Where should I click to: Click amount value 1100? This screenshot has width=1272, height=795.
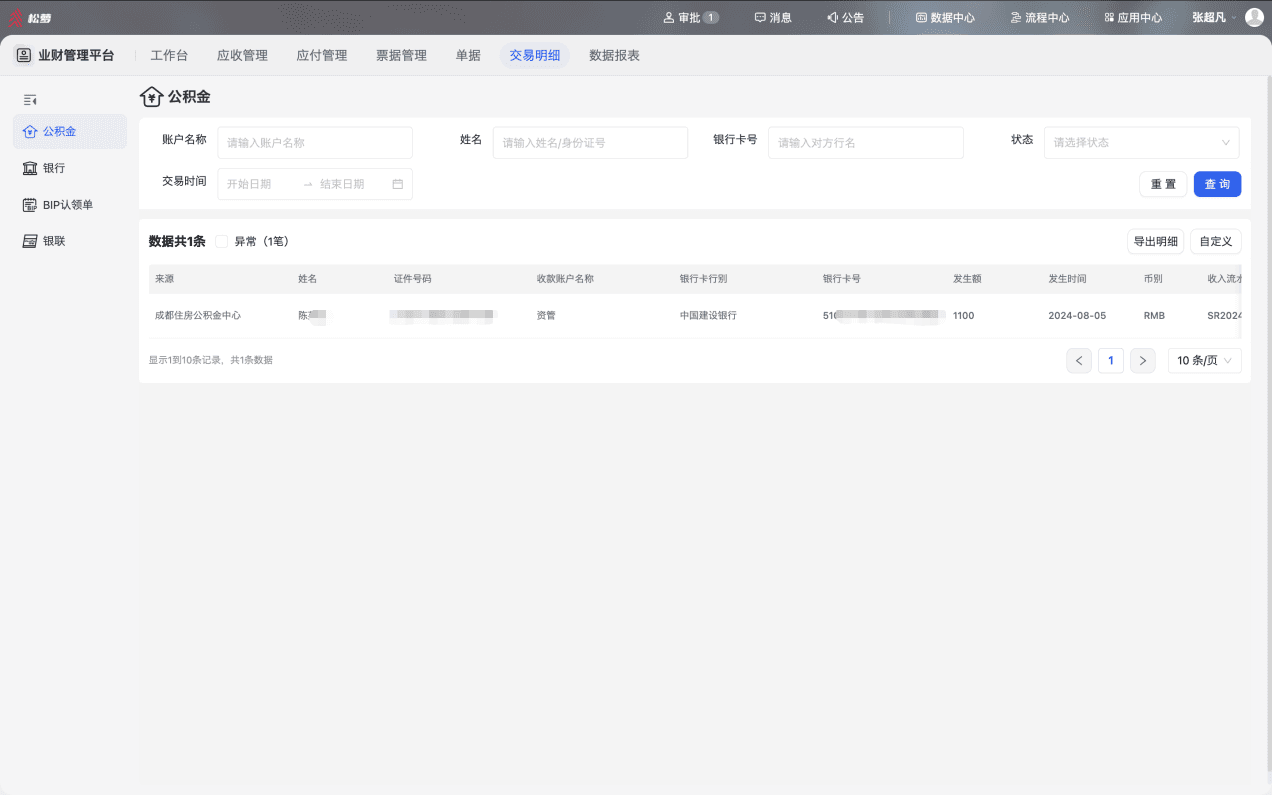(x=963, y=315)
